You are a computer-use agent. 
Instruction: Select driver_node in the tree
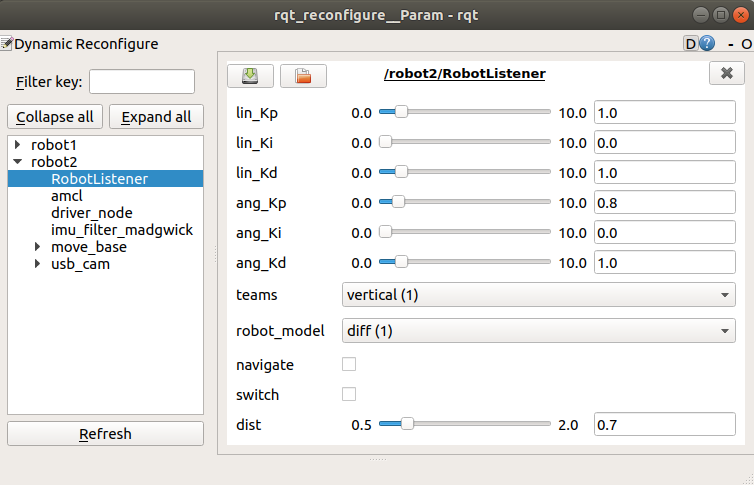click(92, 212)
